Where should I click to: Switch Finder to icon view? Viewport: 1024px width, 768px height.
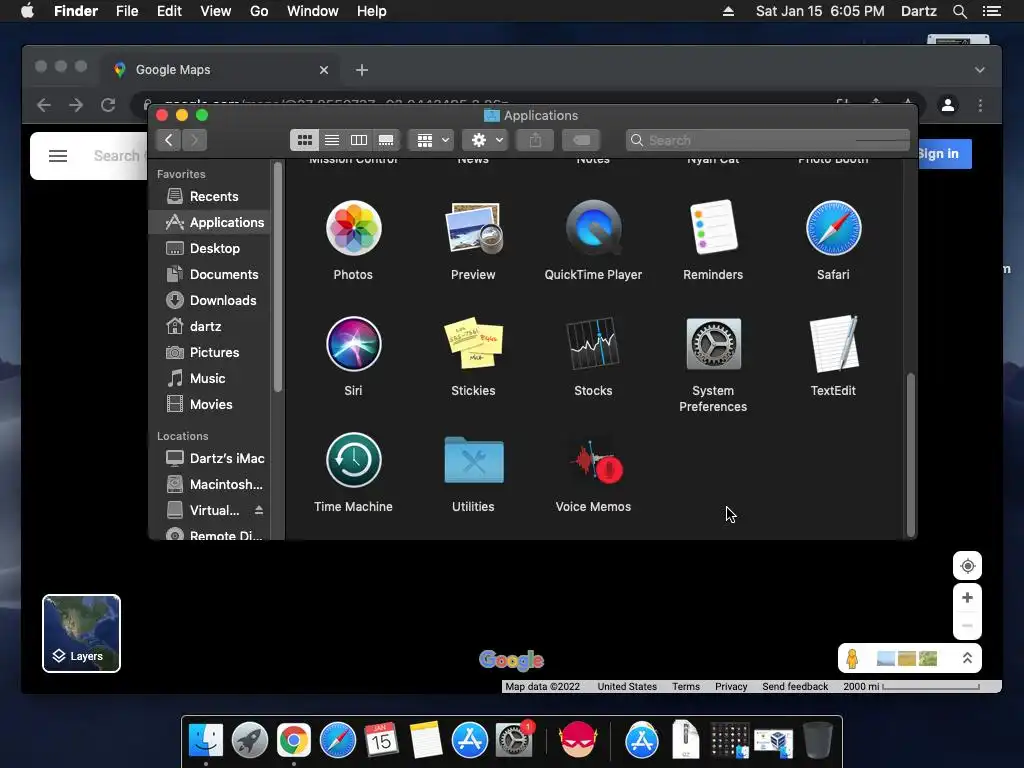tap(304, 140)
